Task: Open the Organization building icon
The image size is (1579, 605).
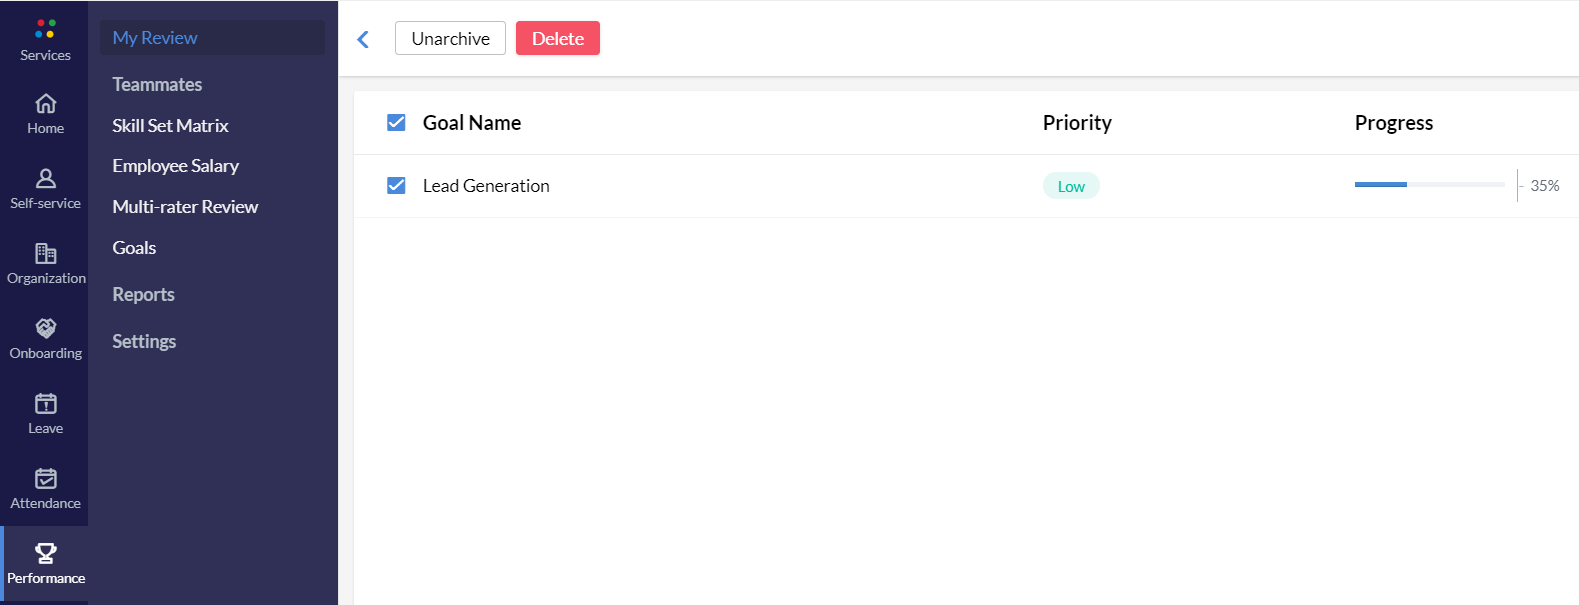Action: [45, 253]
